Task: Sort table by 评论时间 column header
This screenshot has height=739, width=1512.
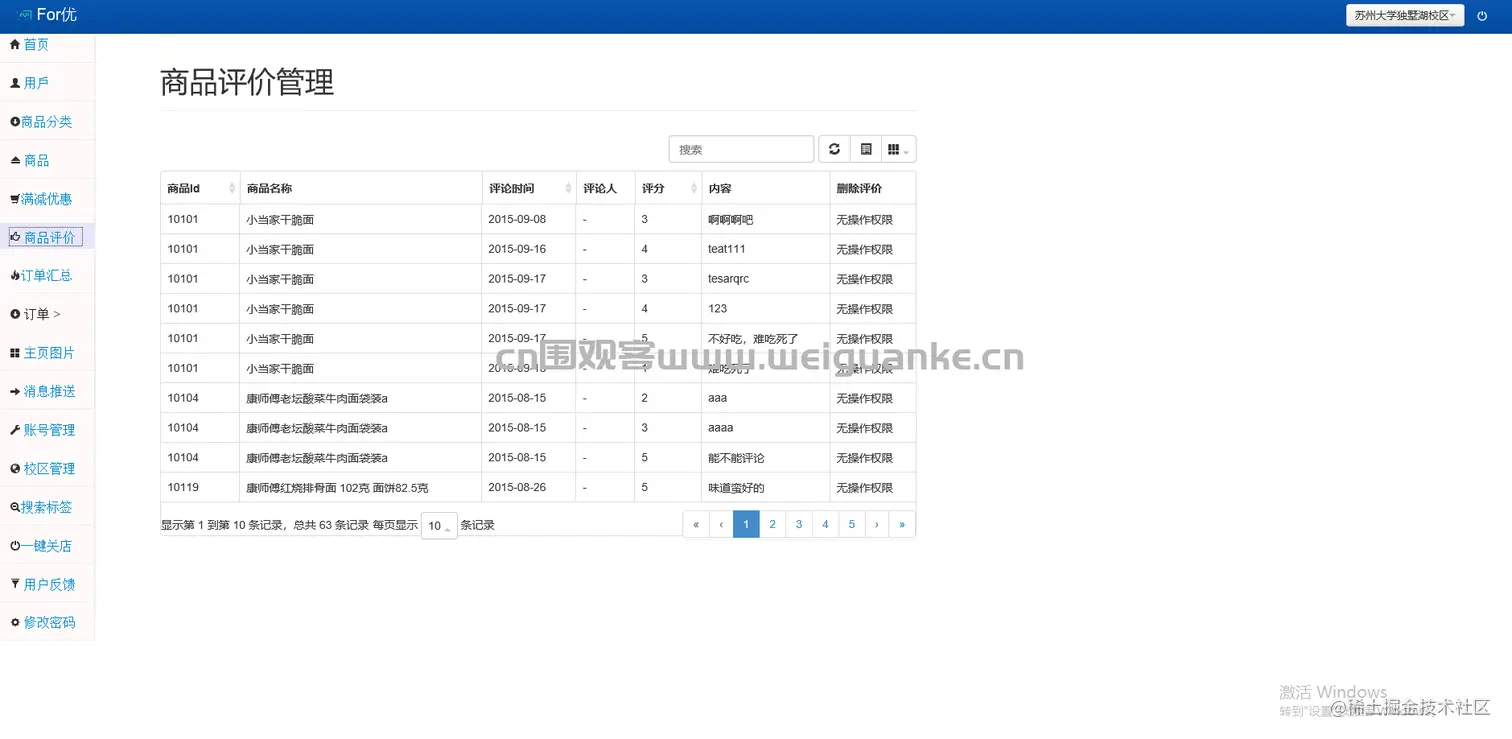Action: tap(529, 188)
